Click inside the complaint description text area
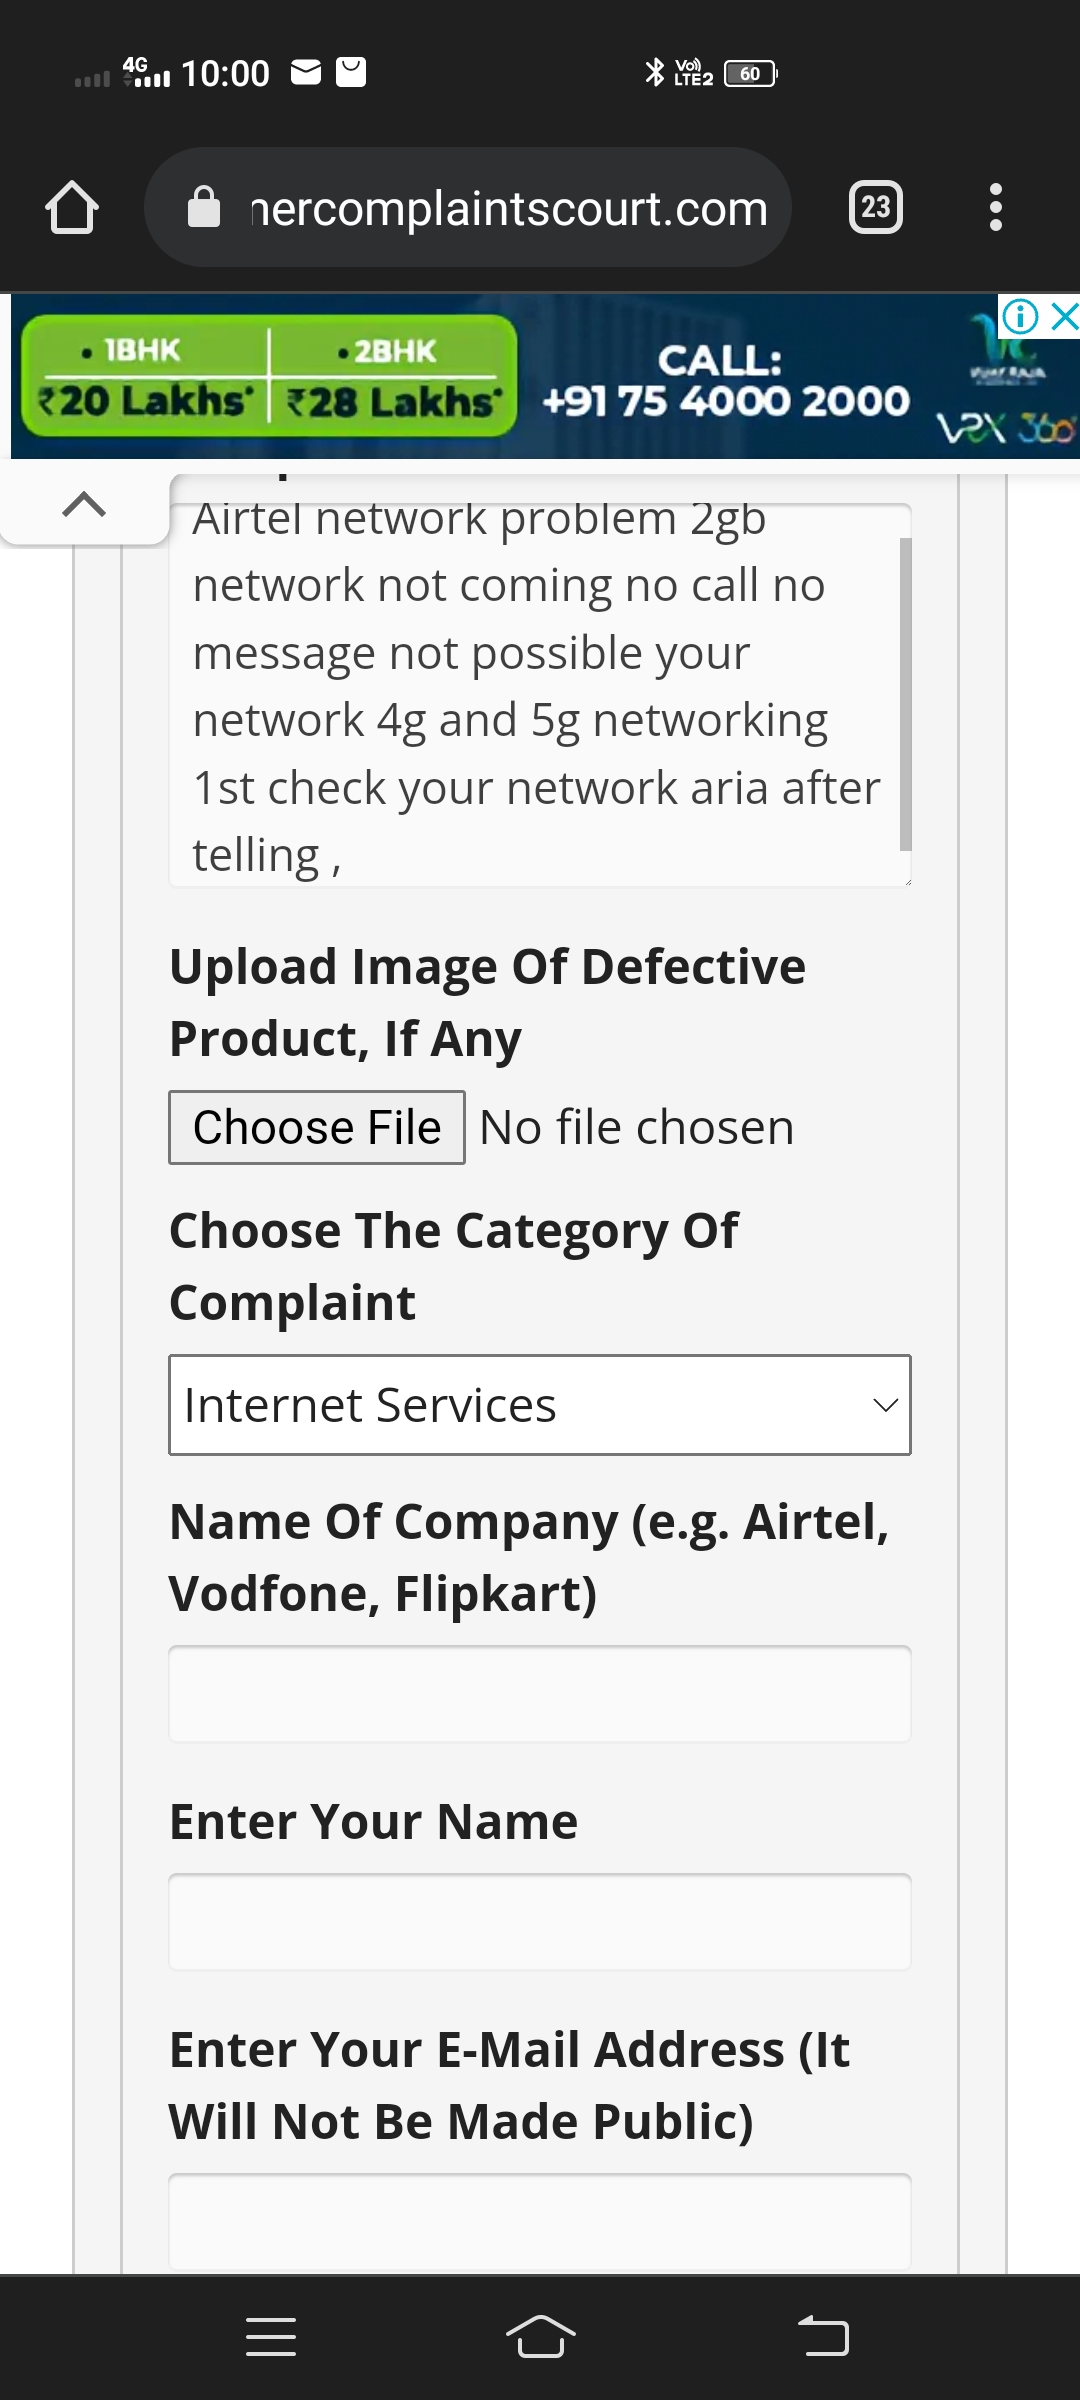This screenshot has height=2400, width=1080. (530, 690)
